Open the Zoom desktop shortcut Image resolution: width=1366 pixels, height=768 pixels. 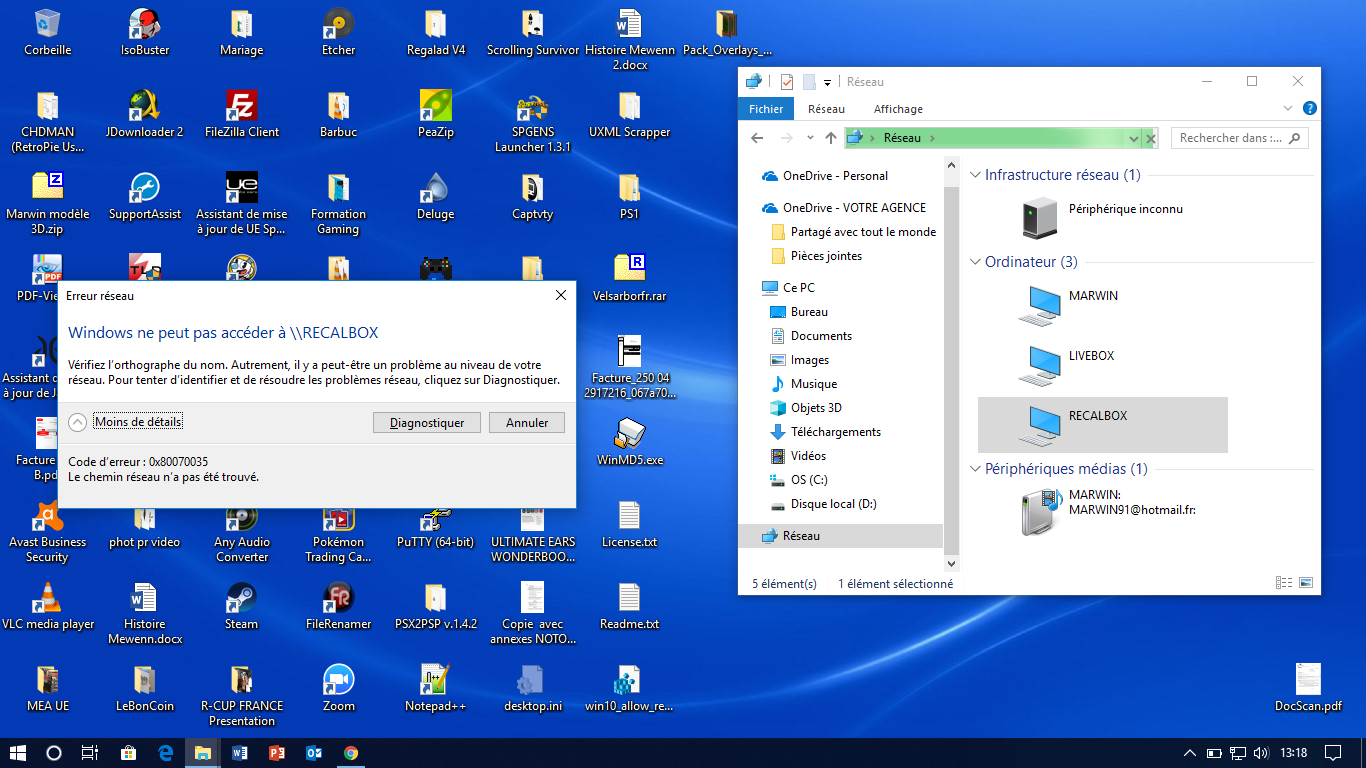(x=339, y=688)
